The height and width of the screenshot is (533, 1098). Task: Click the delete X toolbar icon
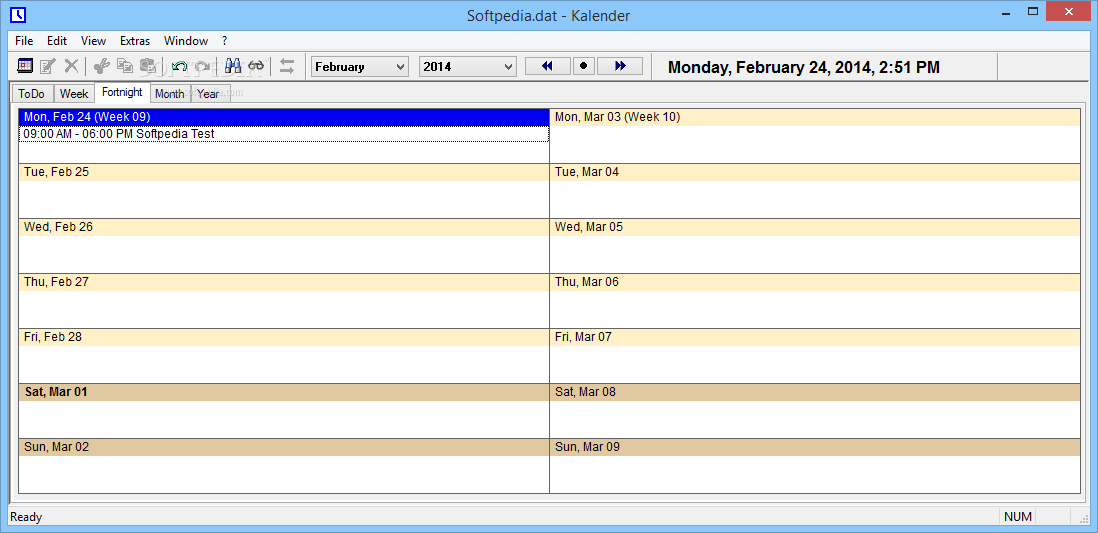coord(71,66)
